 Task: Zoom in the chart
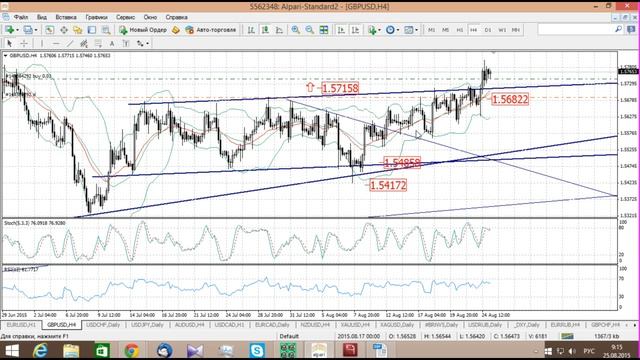click(296, 30)
